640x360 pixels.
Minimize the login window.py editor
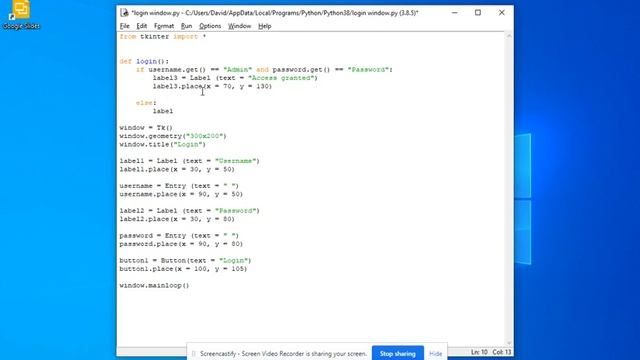coord(454,13)
